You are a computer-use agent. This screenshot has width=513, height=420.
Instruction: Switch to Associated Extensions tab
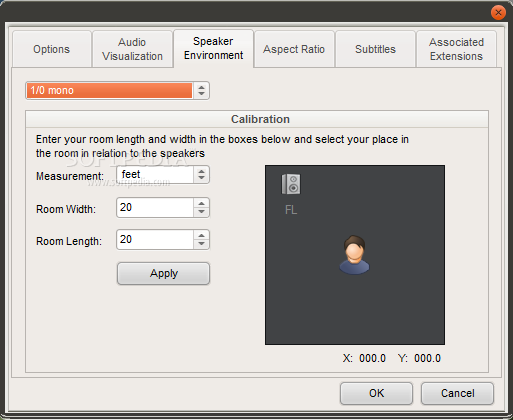456,49
